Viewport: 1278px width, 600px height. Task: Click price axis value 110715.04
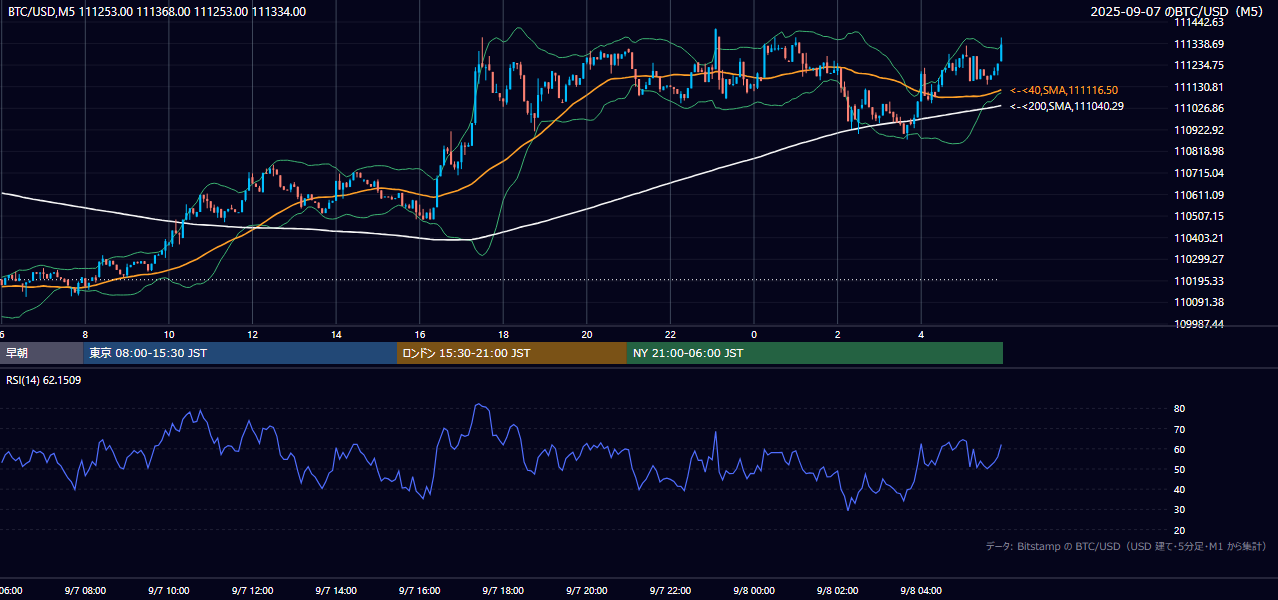pos(1199,173)
